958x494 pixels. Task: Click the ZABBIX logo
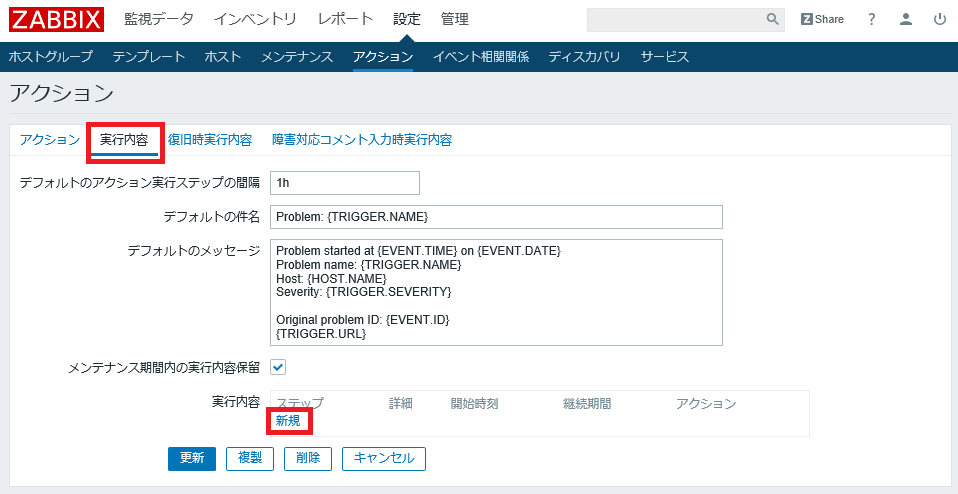[57, 19]
